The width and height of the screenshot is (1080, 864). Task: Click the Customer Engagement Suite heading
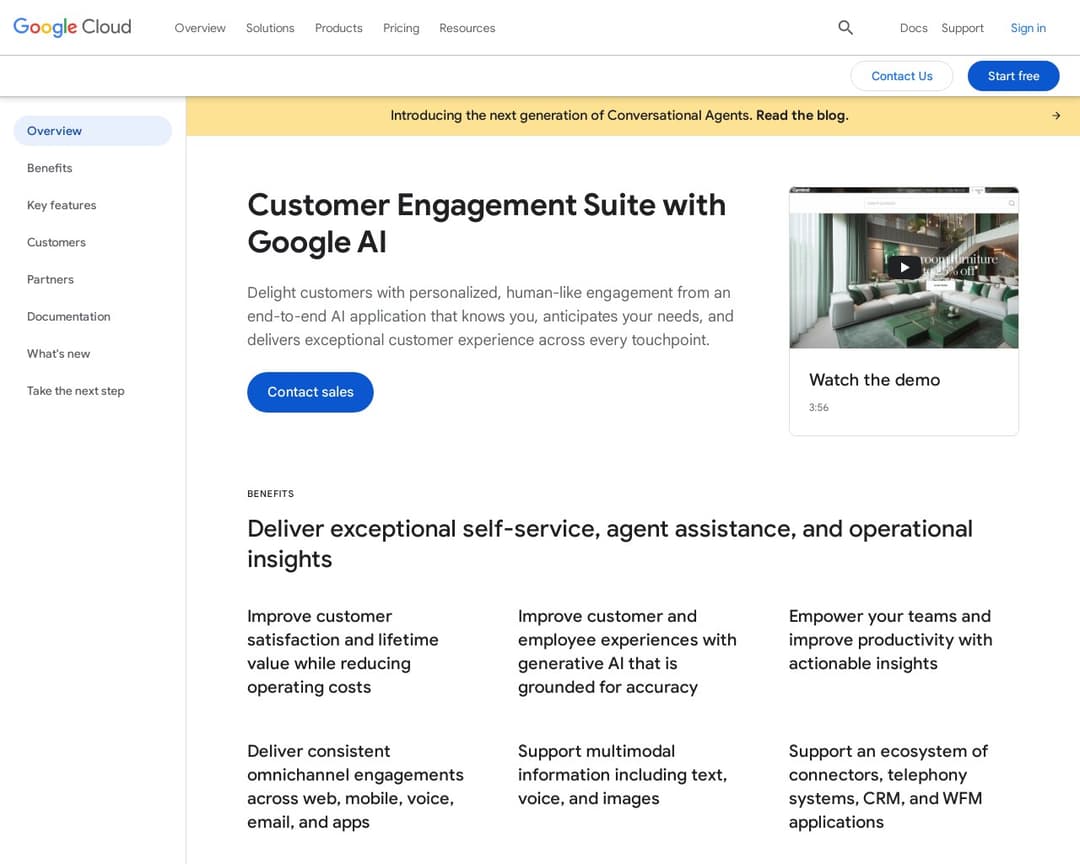tap(486, 223)
